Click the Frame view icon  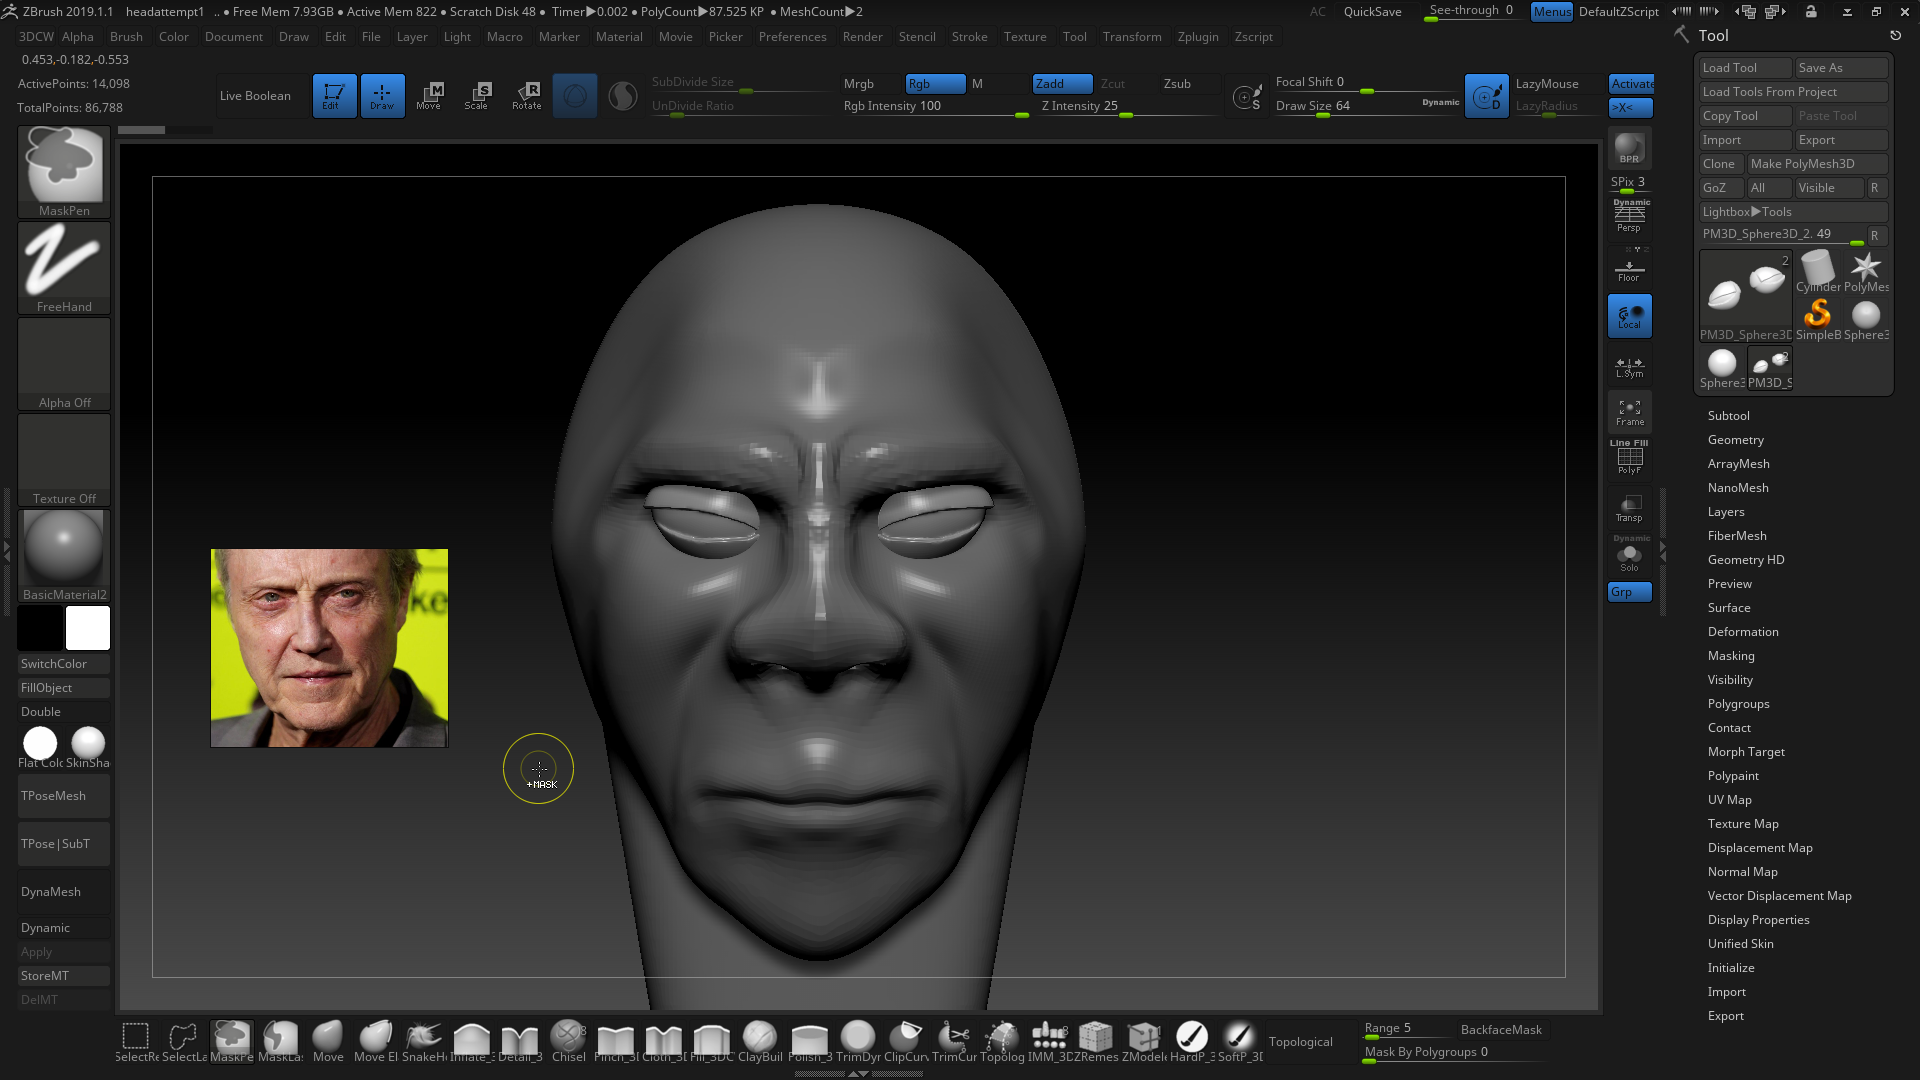pyautogui.click(x=1629, y=412)
